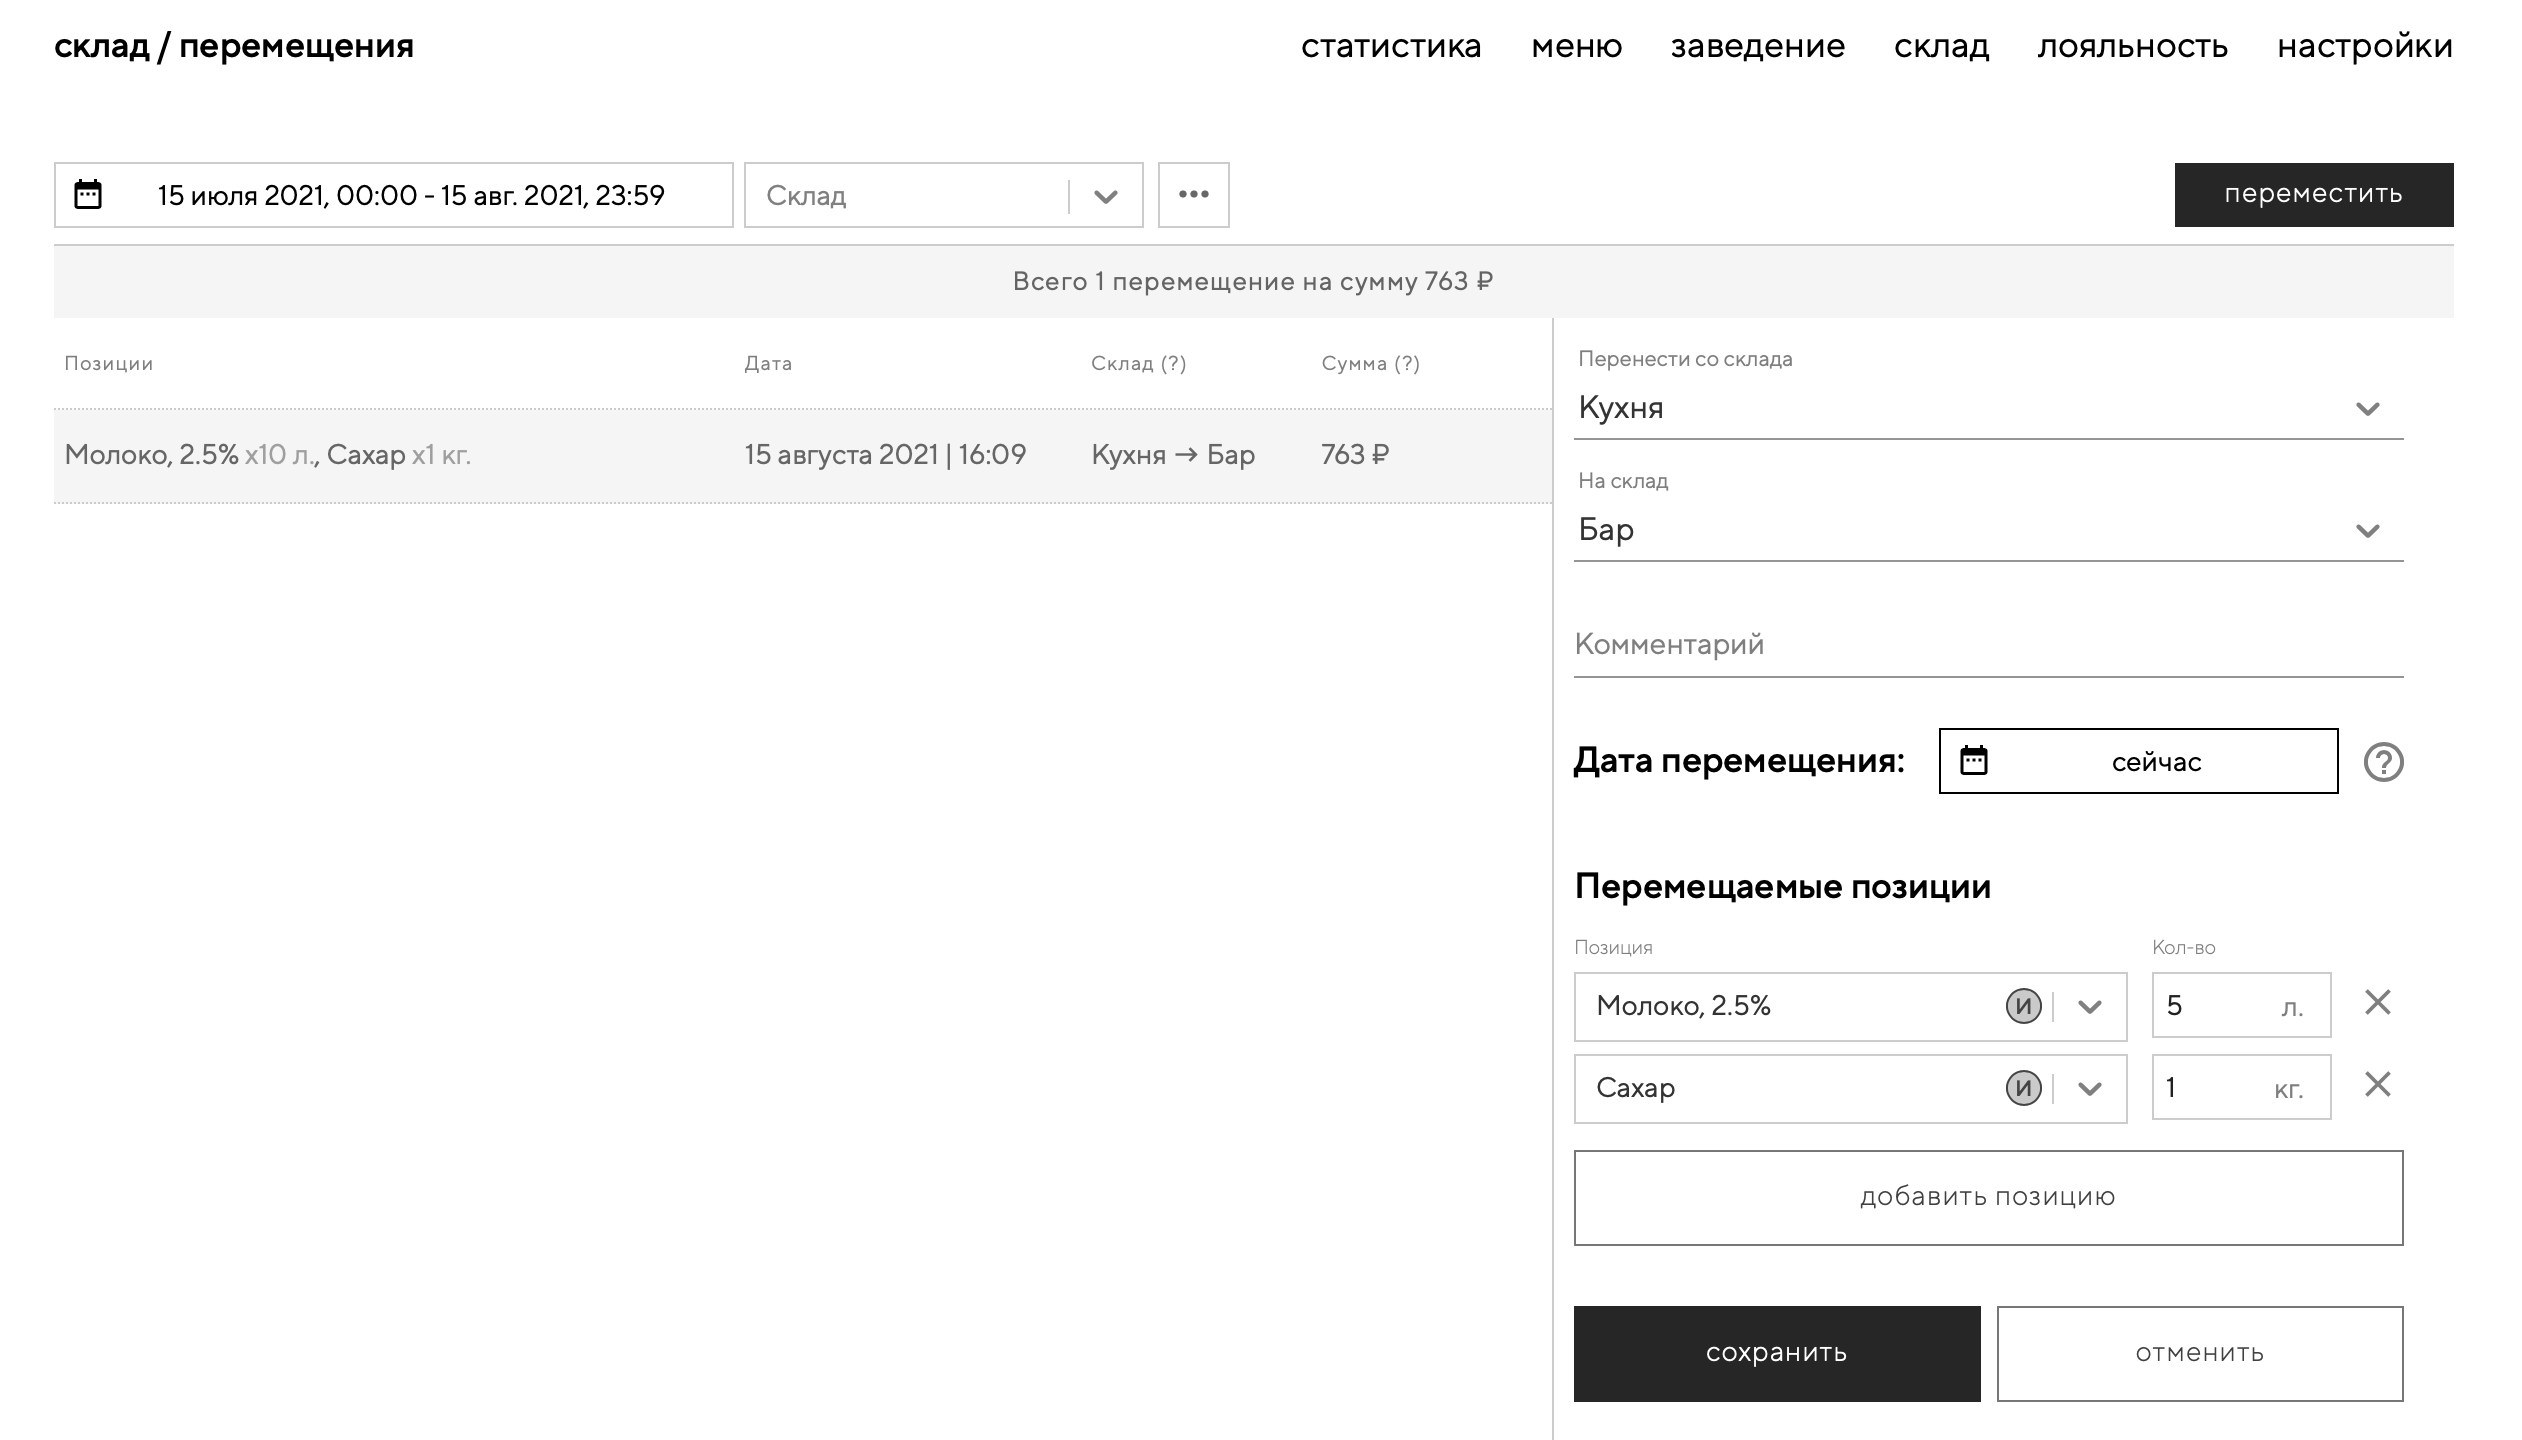
Task: Click calendar icon in Дата перемещения field
Action: tap(1973, 761)
